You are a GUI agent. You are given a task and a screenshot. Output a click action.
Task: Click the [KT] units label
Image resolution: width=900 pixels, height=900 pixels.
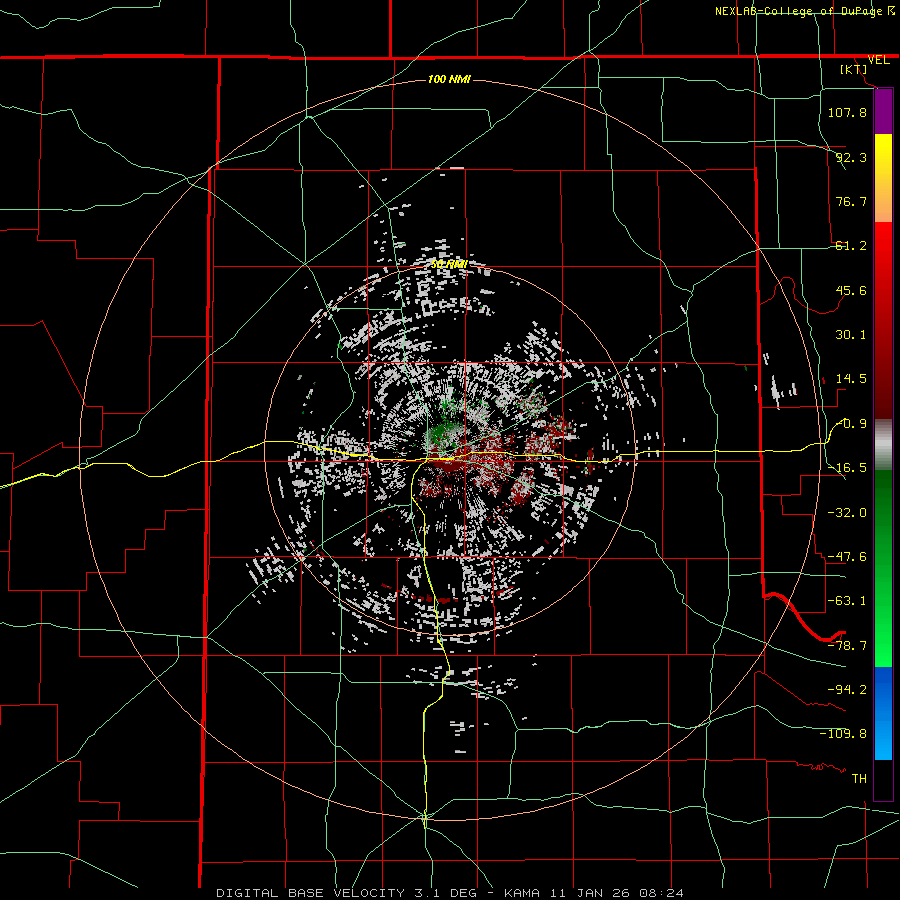(x=854, y=69)
